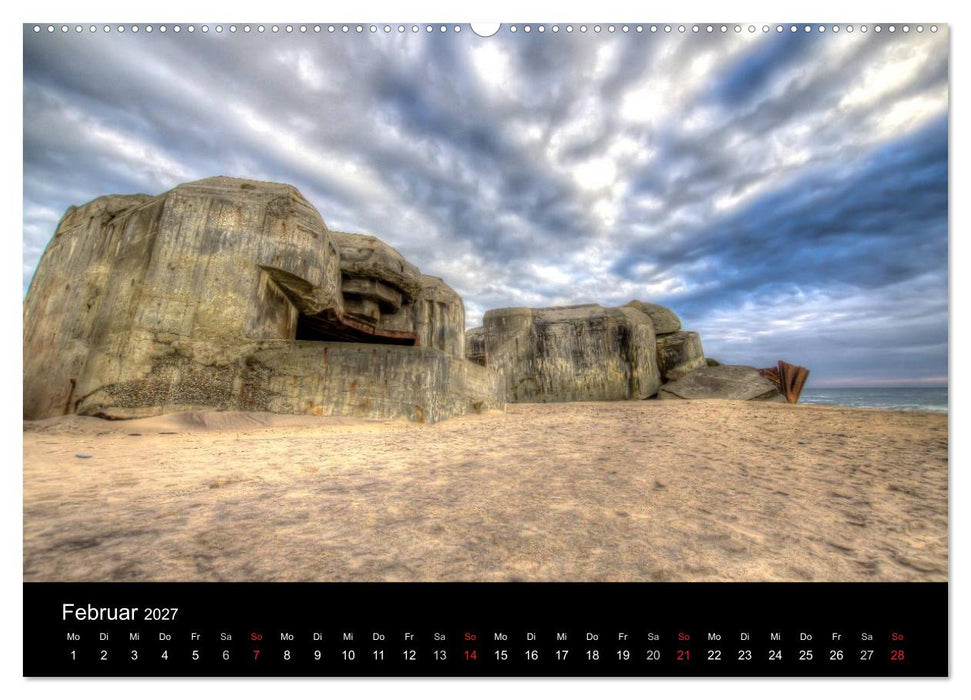Select date 5 in the calendar
This screenshot has width=971, height=700.
[195, 655]
